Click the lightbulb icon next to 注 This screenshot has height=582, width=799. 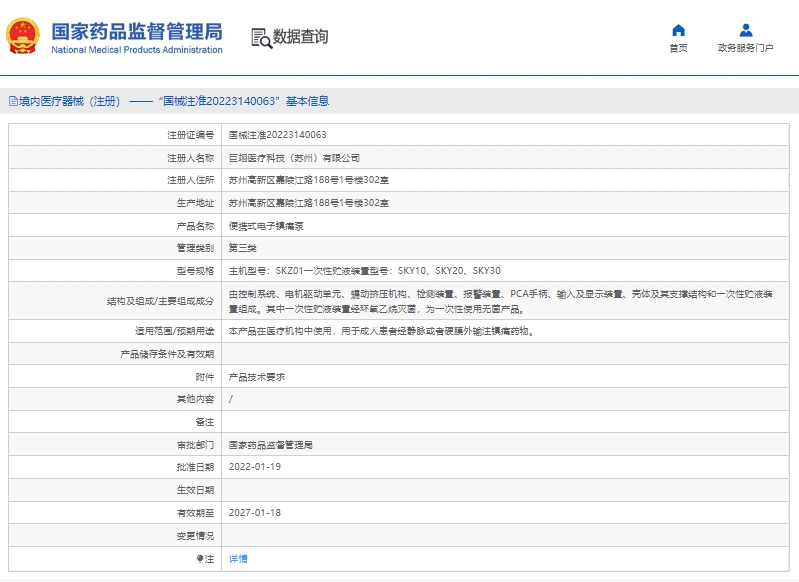pos(200,559)
